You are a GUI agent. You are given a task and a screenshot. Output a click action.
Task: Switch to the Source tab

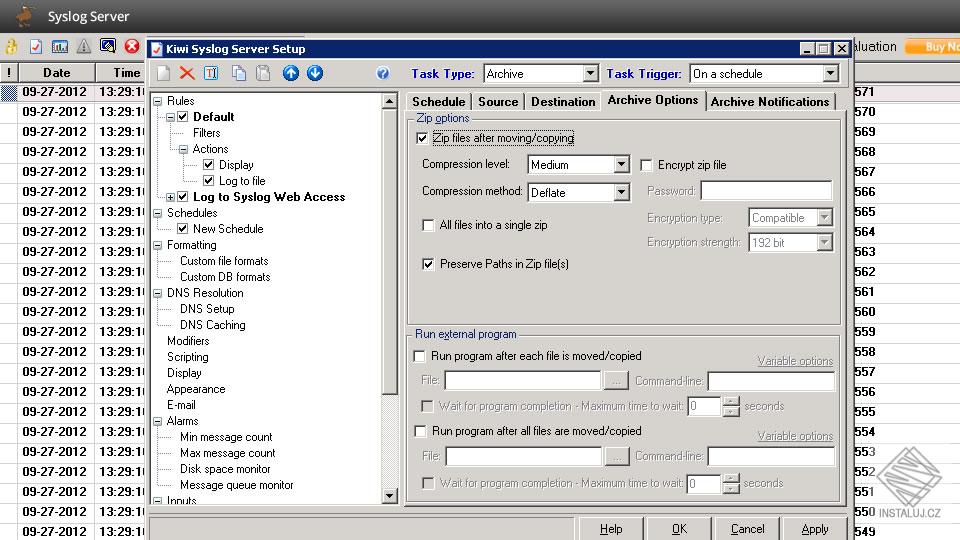(498, 102)
